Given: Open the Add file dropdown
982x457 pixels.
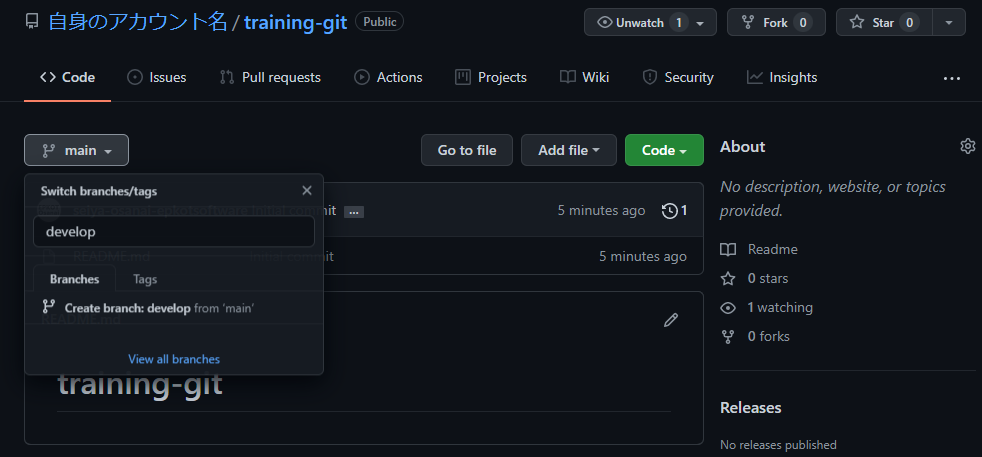Looking at the screenshot, I should [x=569, y=150].
